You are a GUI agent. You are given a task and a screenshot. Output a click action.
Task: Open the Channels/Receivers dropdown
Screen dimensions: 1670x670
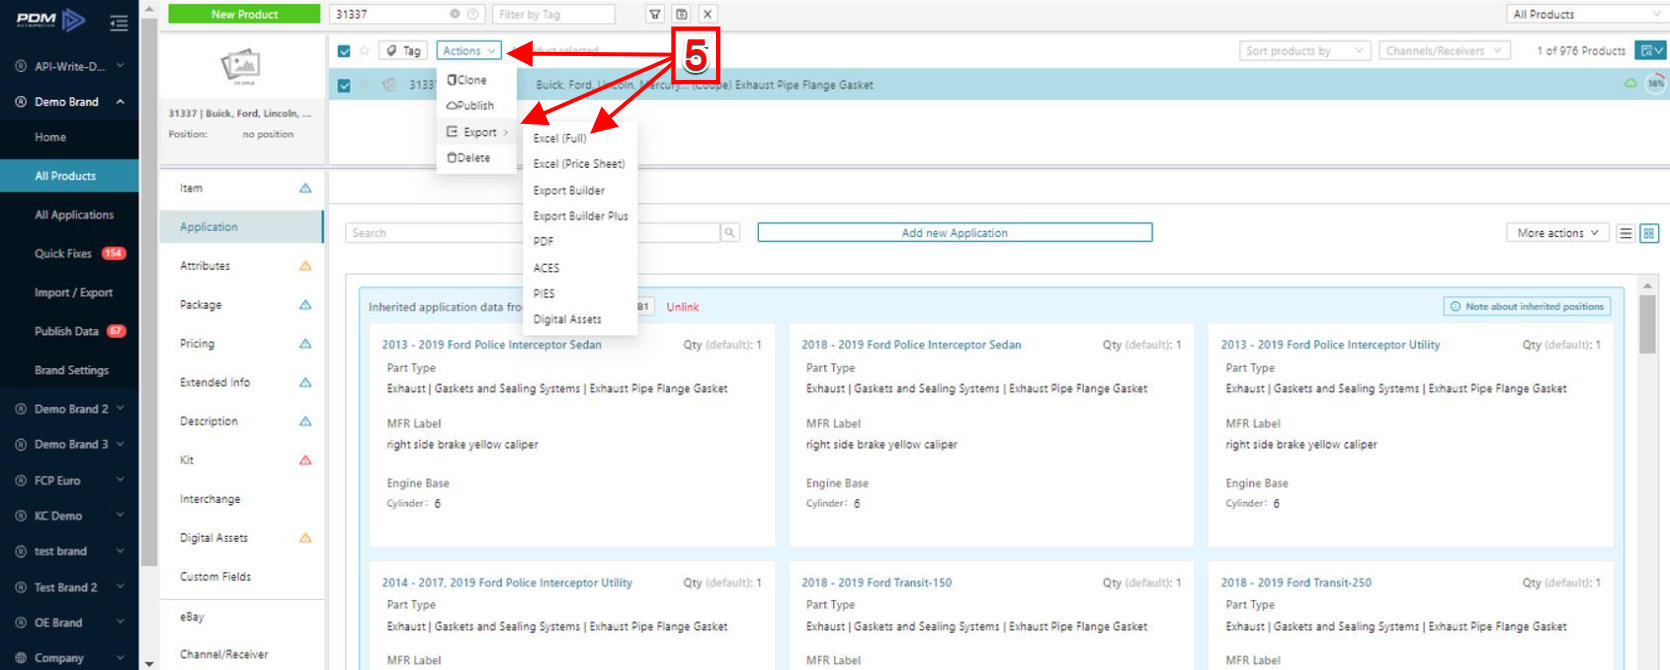[1443, 51]
